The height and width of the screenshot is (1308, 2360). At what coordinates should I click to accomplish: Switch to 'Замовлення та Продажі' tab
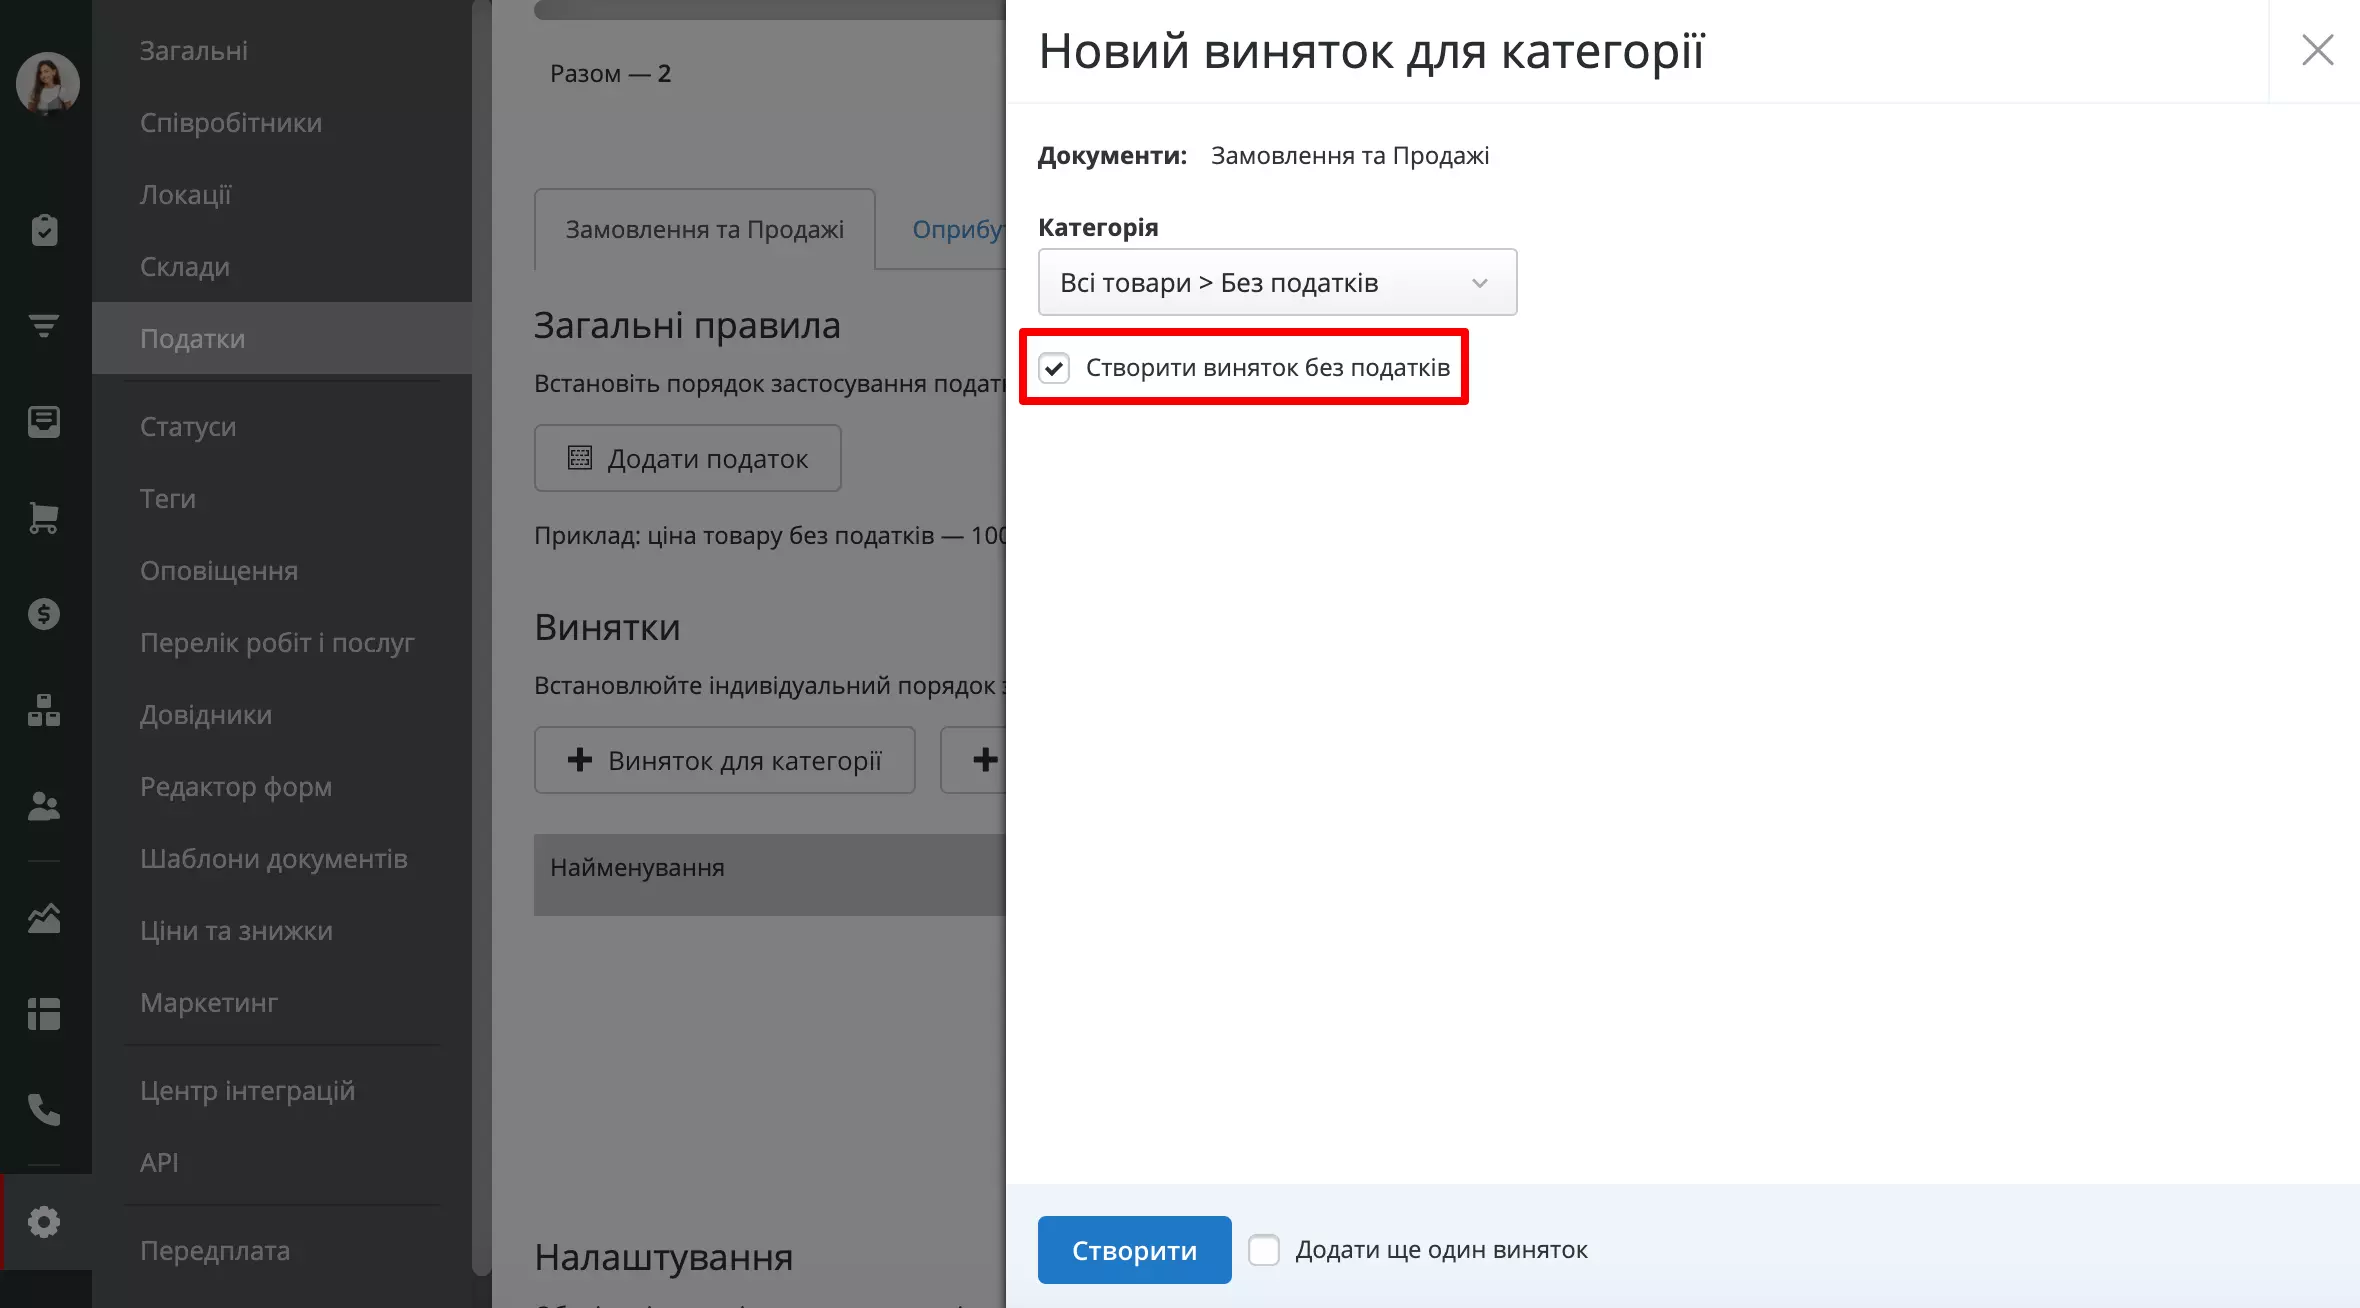tap(704, 229)
